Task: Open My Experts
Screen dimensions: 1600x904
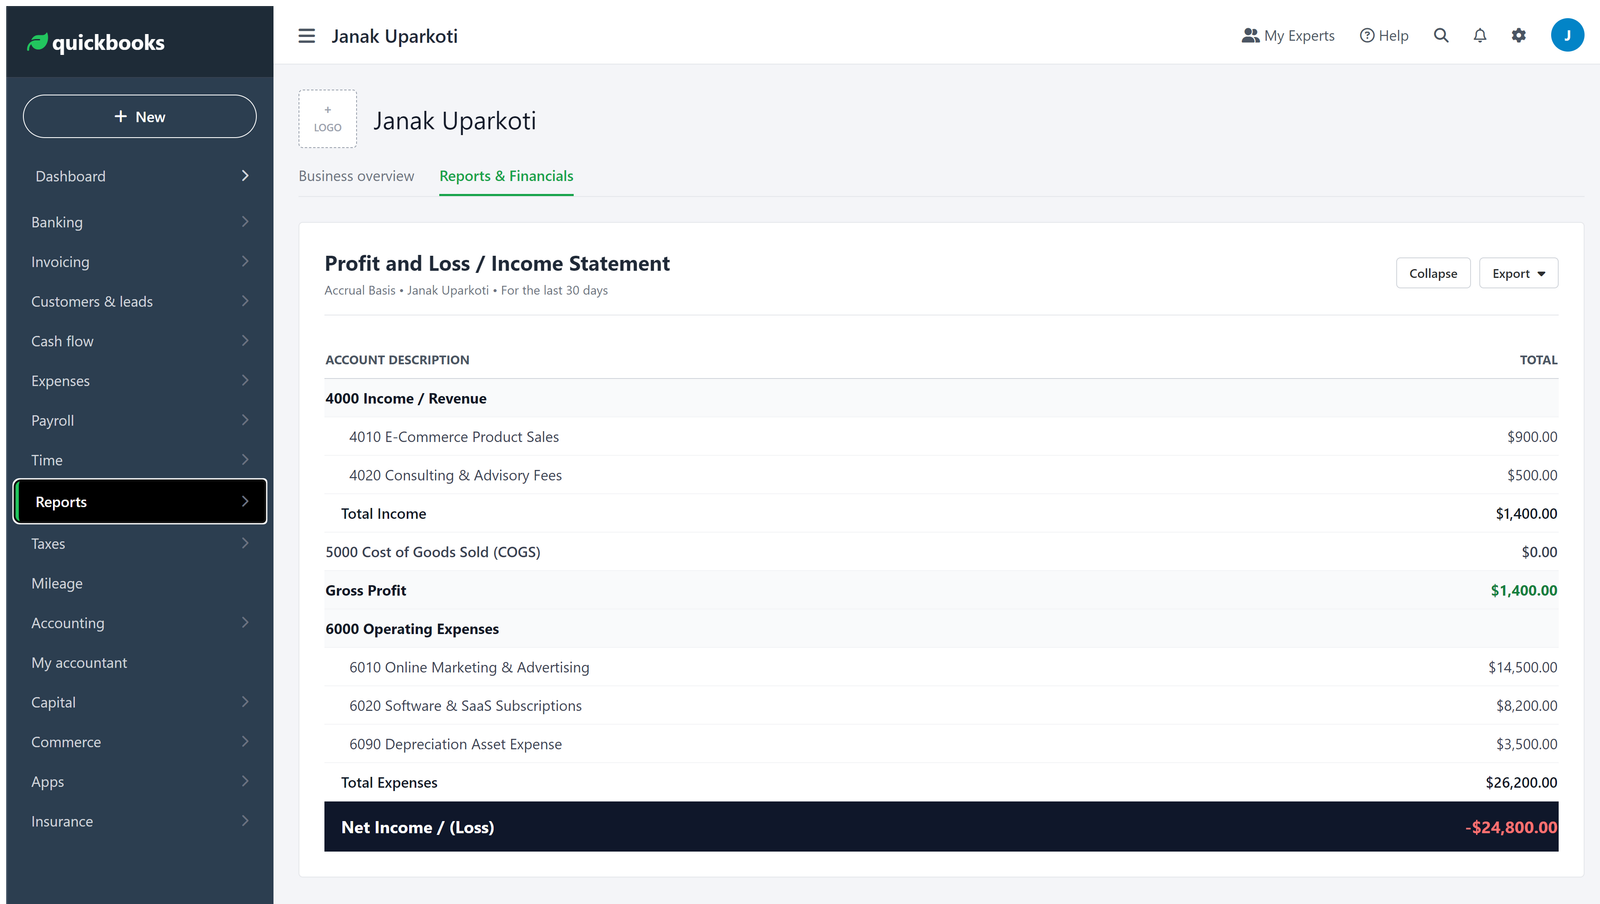Action: 1288,35
